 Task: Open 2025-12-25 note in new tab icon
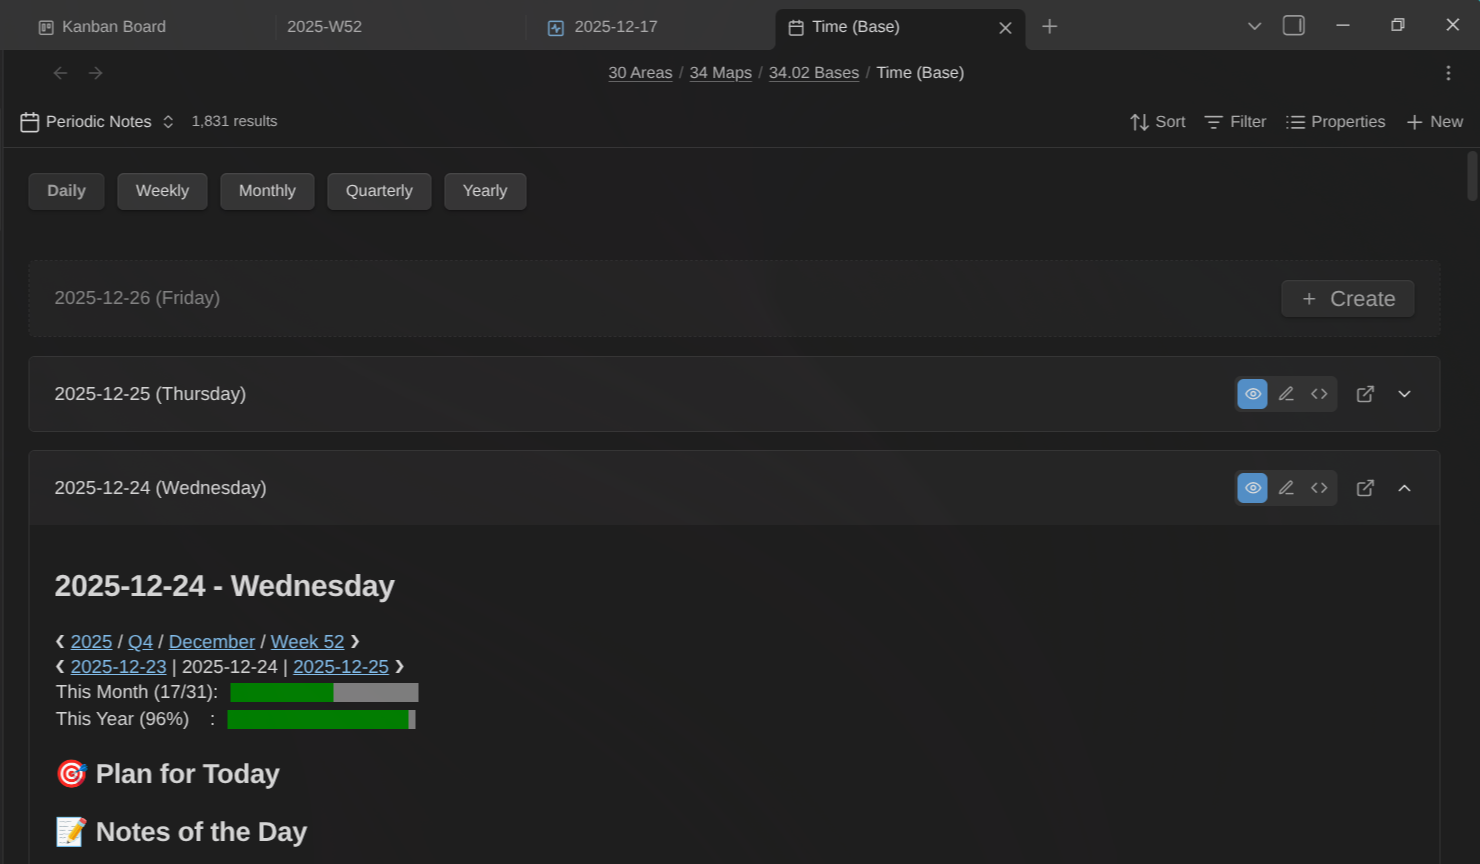pos(1365,394)
